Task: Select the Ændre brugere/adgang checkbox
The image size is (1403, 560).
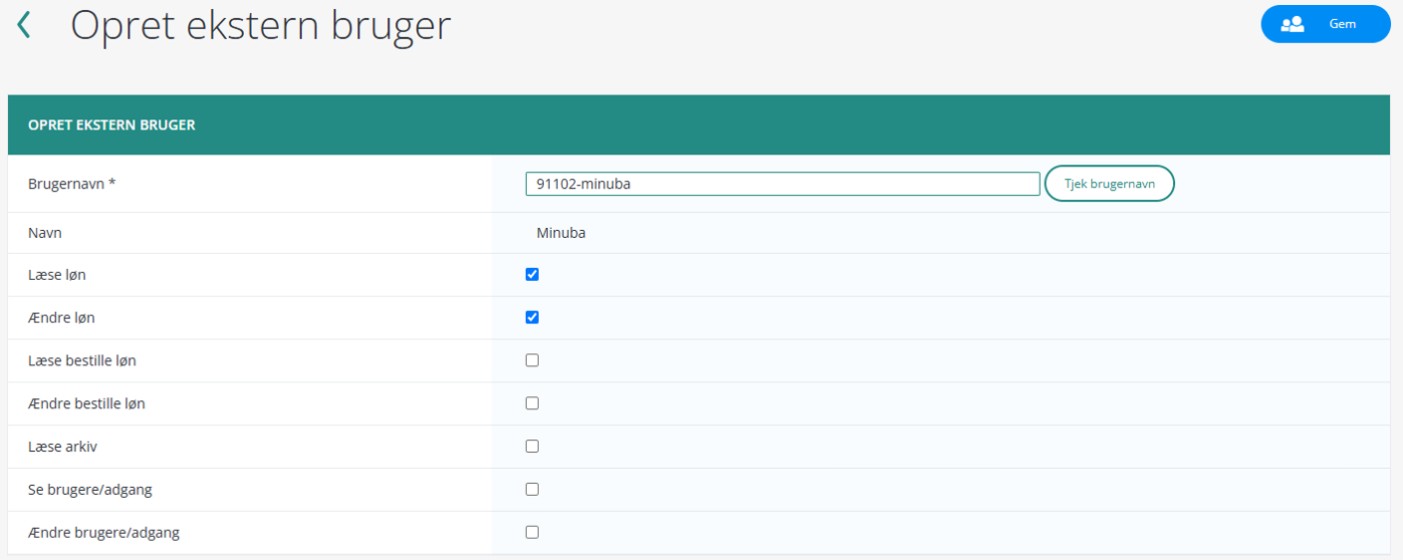Action: pos(532,532)
